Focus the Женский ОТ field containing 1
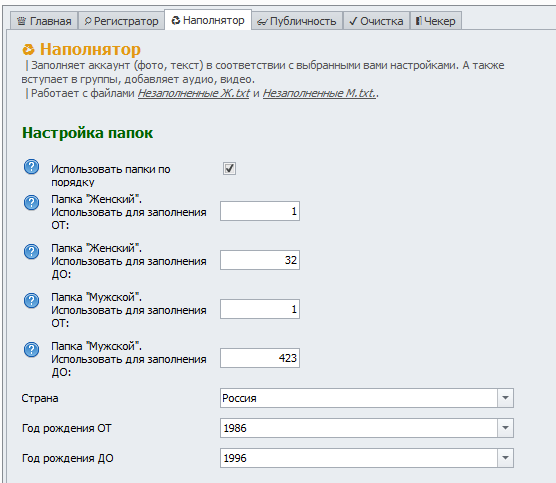 (x=260, y=211)
